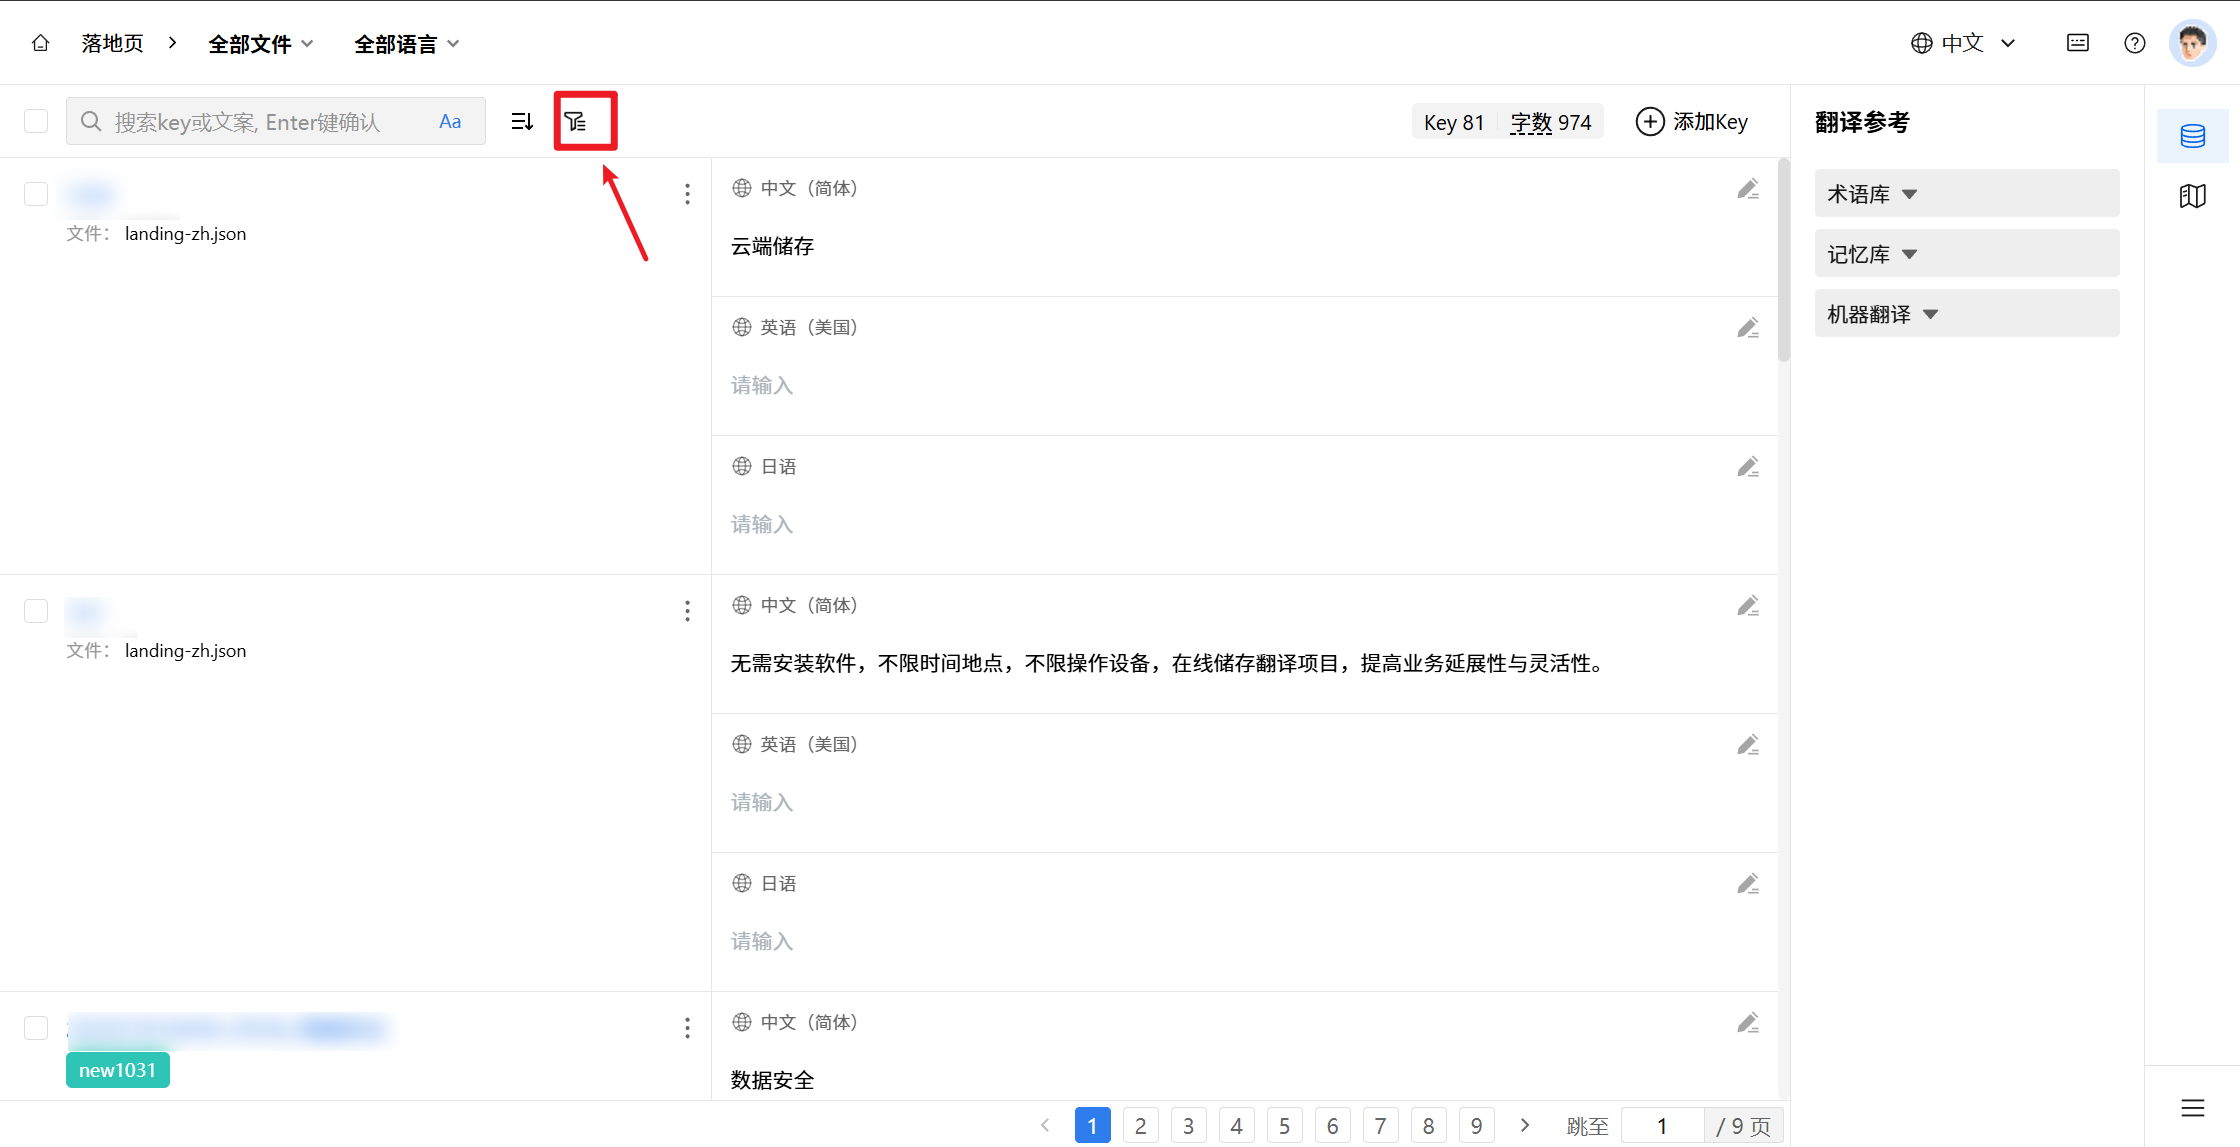Expand the 全部文件 dropdown
This screenshot has width=2240, height=1147.
coord(260,44)
